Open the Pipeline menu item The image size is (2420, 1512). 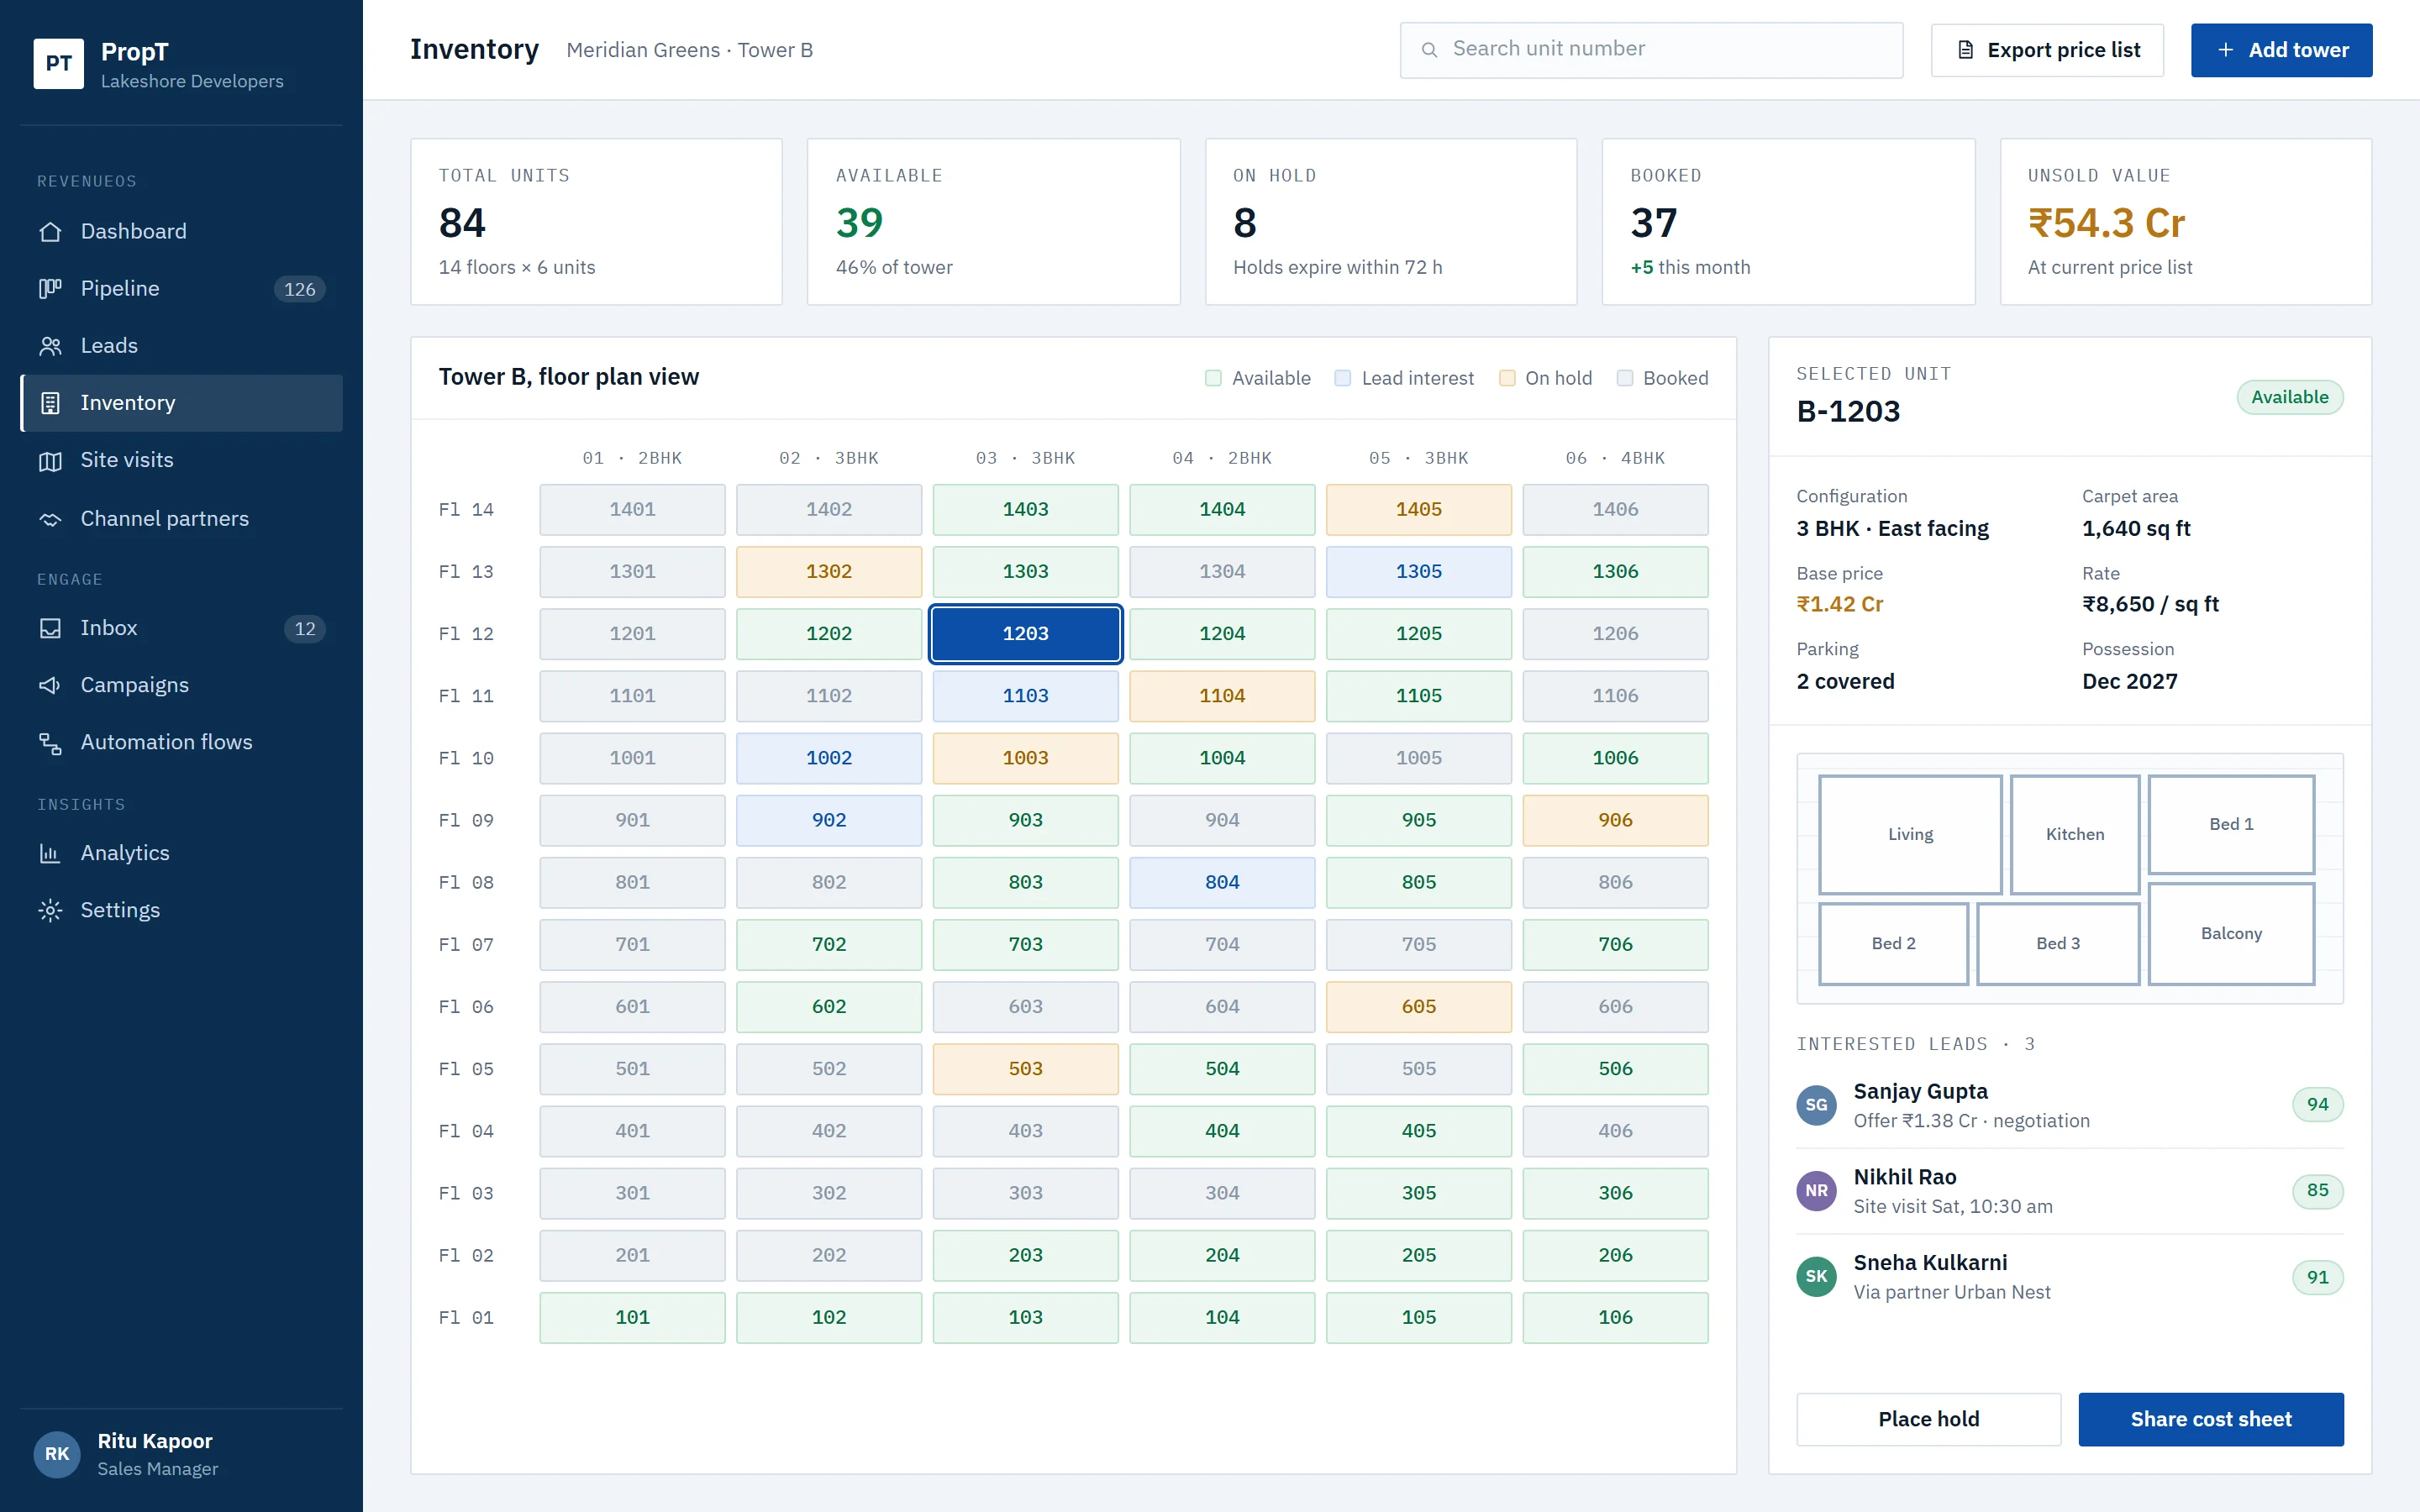pyautogui.click(x=182, y=289)
